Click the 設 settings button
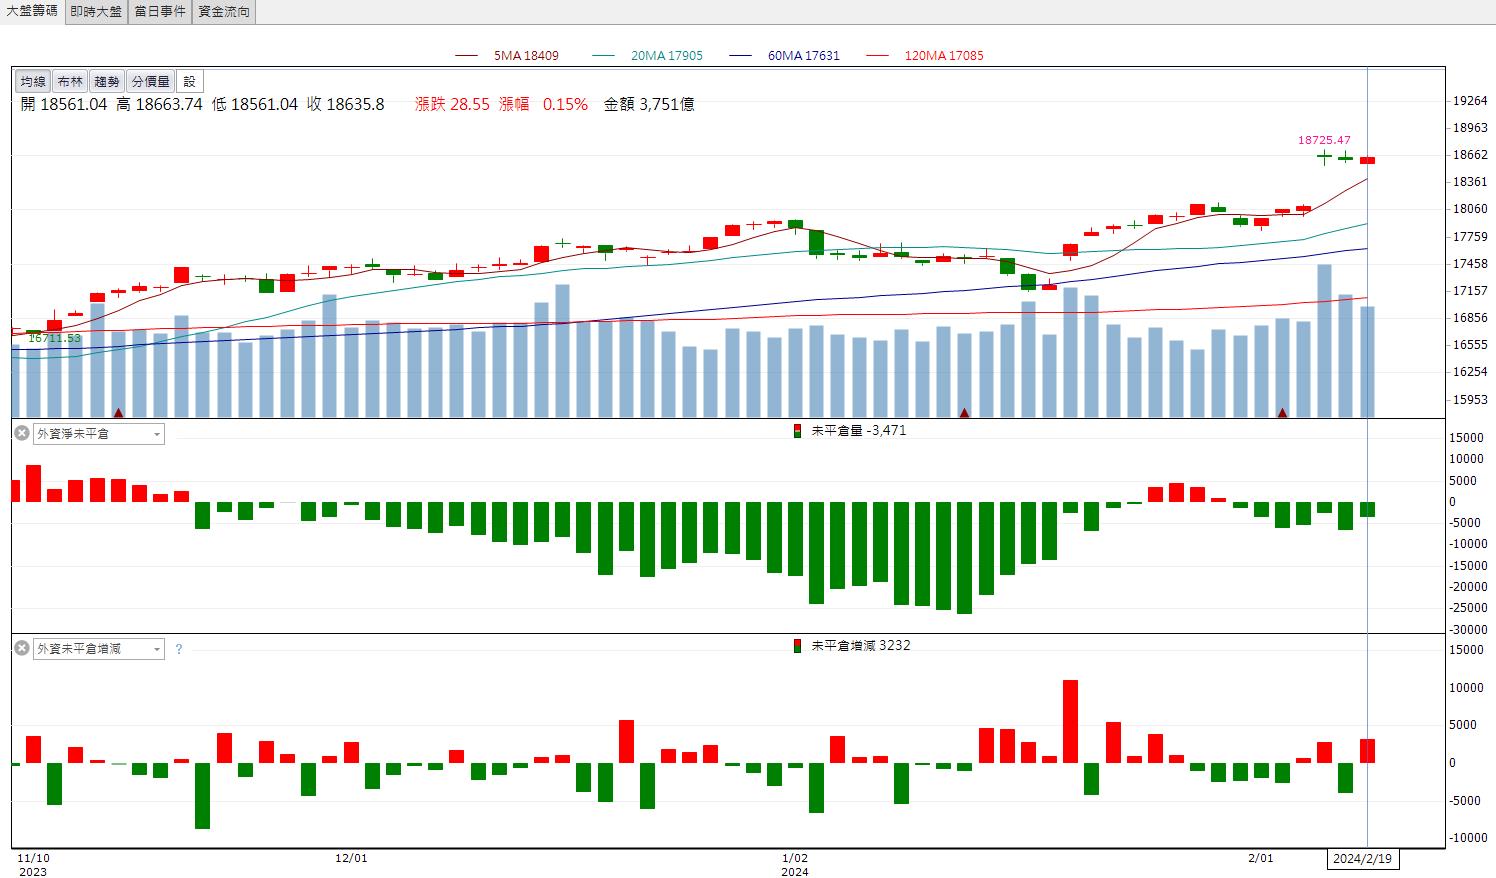The height and width of the screenshot is (878, 1496). [189, 82]
